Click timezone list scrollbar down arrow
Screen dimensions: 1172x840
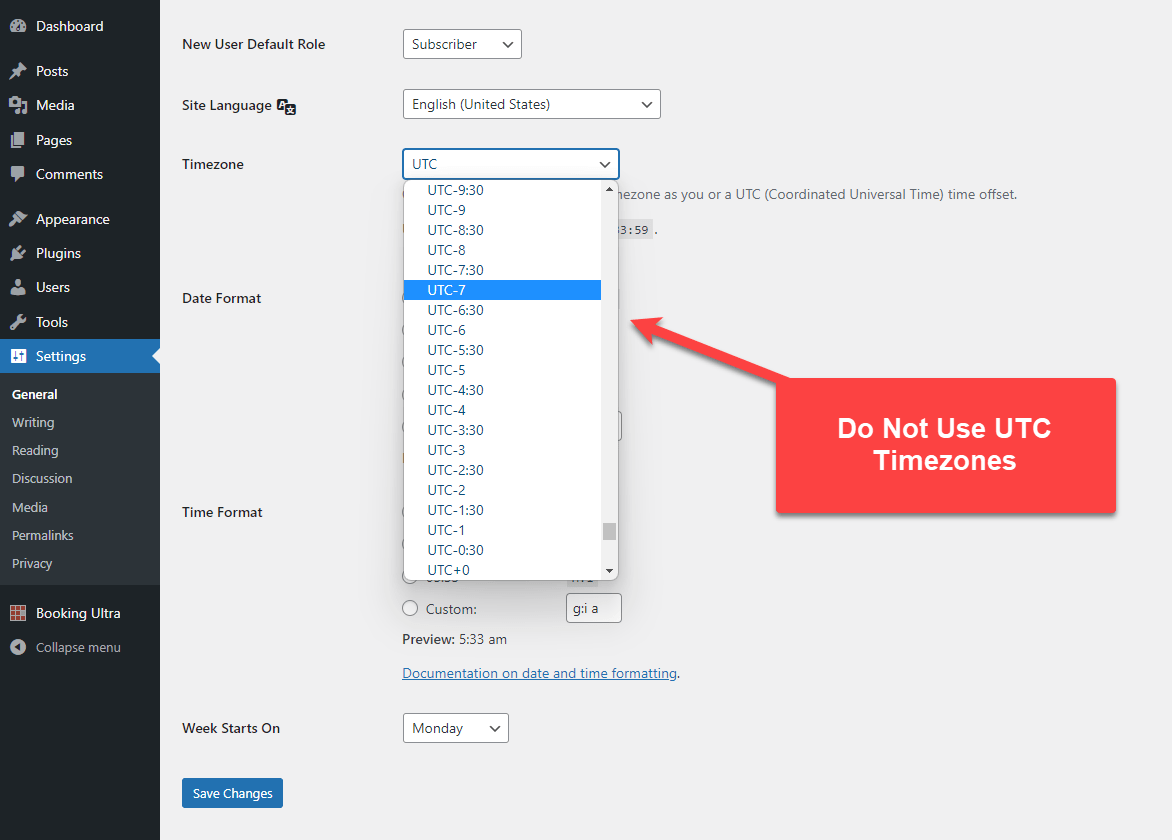[x=609, y=571]
